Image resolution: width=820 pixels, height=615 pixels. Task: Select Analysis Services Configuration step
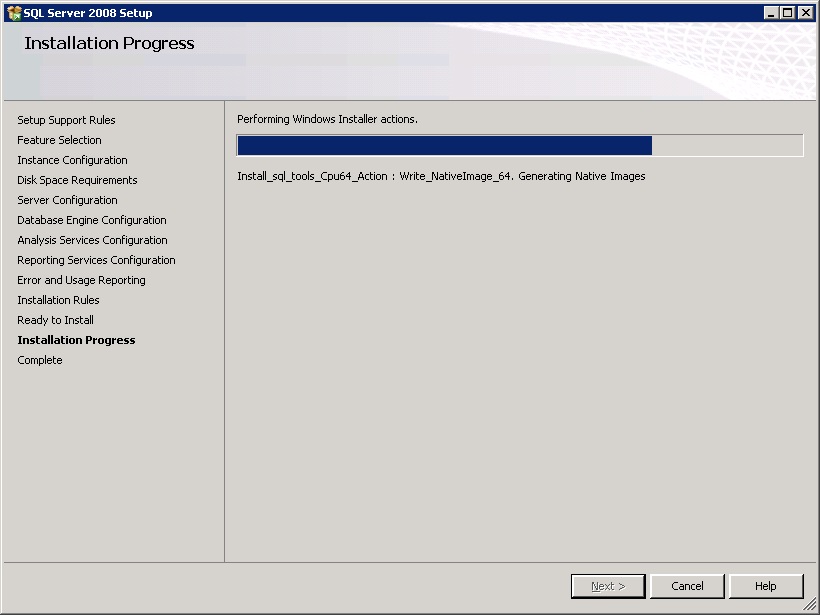(x=93, y=240)
